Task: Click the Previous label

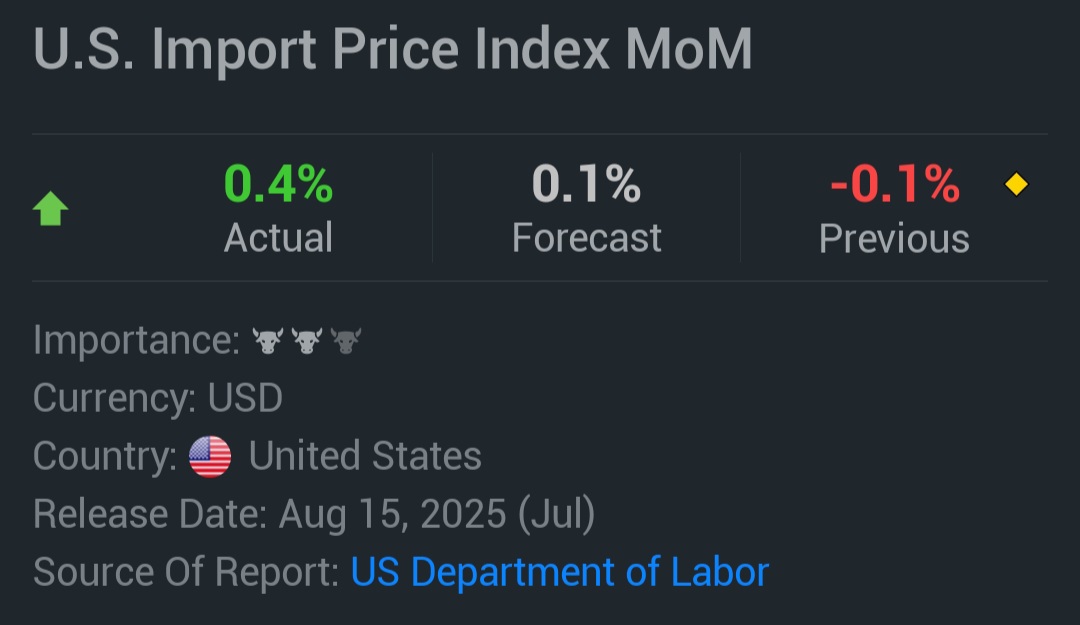Action: coord(894,239)
